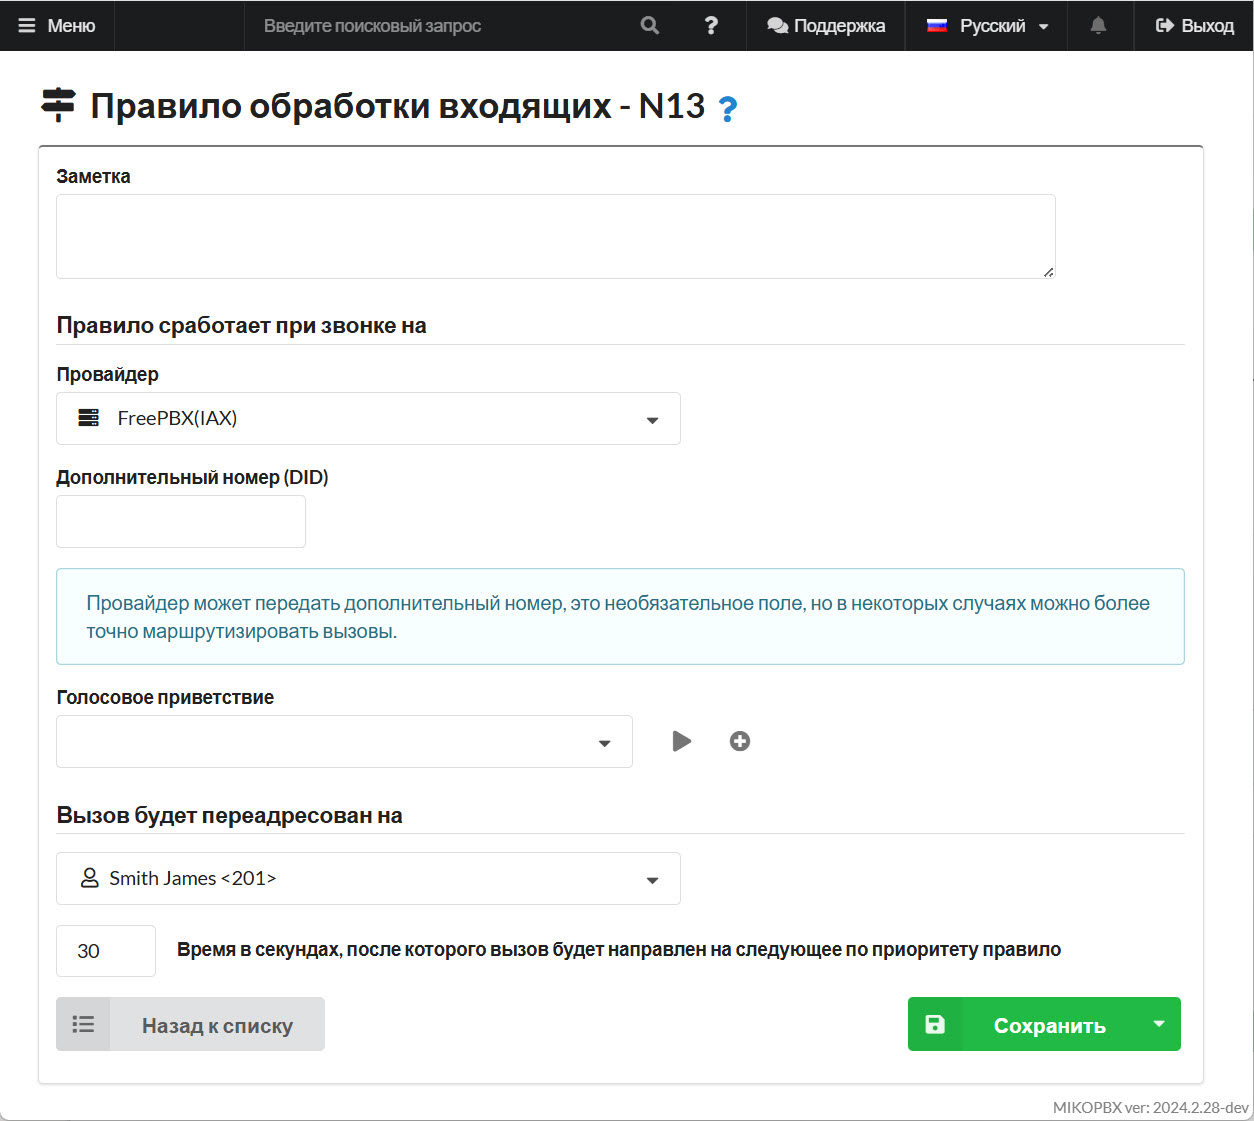Open help via top bar question mark
The height and width of the screenshot is (1121, 1254).
click(x=711, y=26)
